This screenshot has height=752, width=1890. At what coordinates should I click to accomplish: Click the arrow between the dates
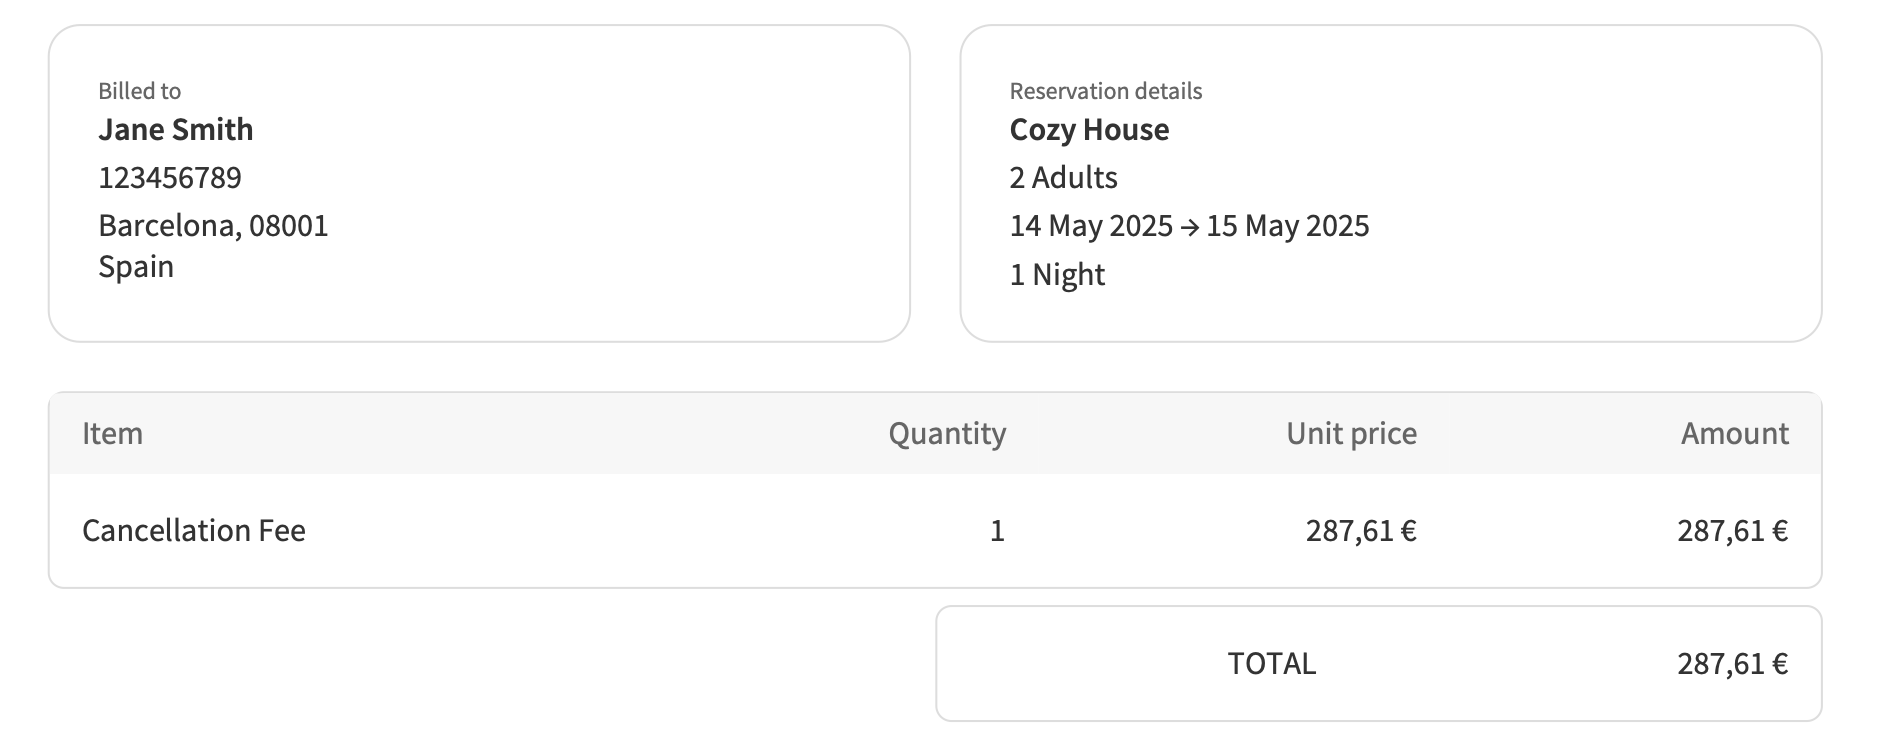coord(1190,228)
